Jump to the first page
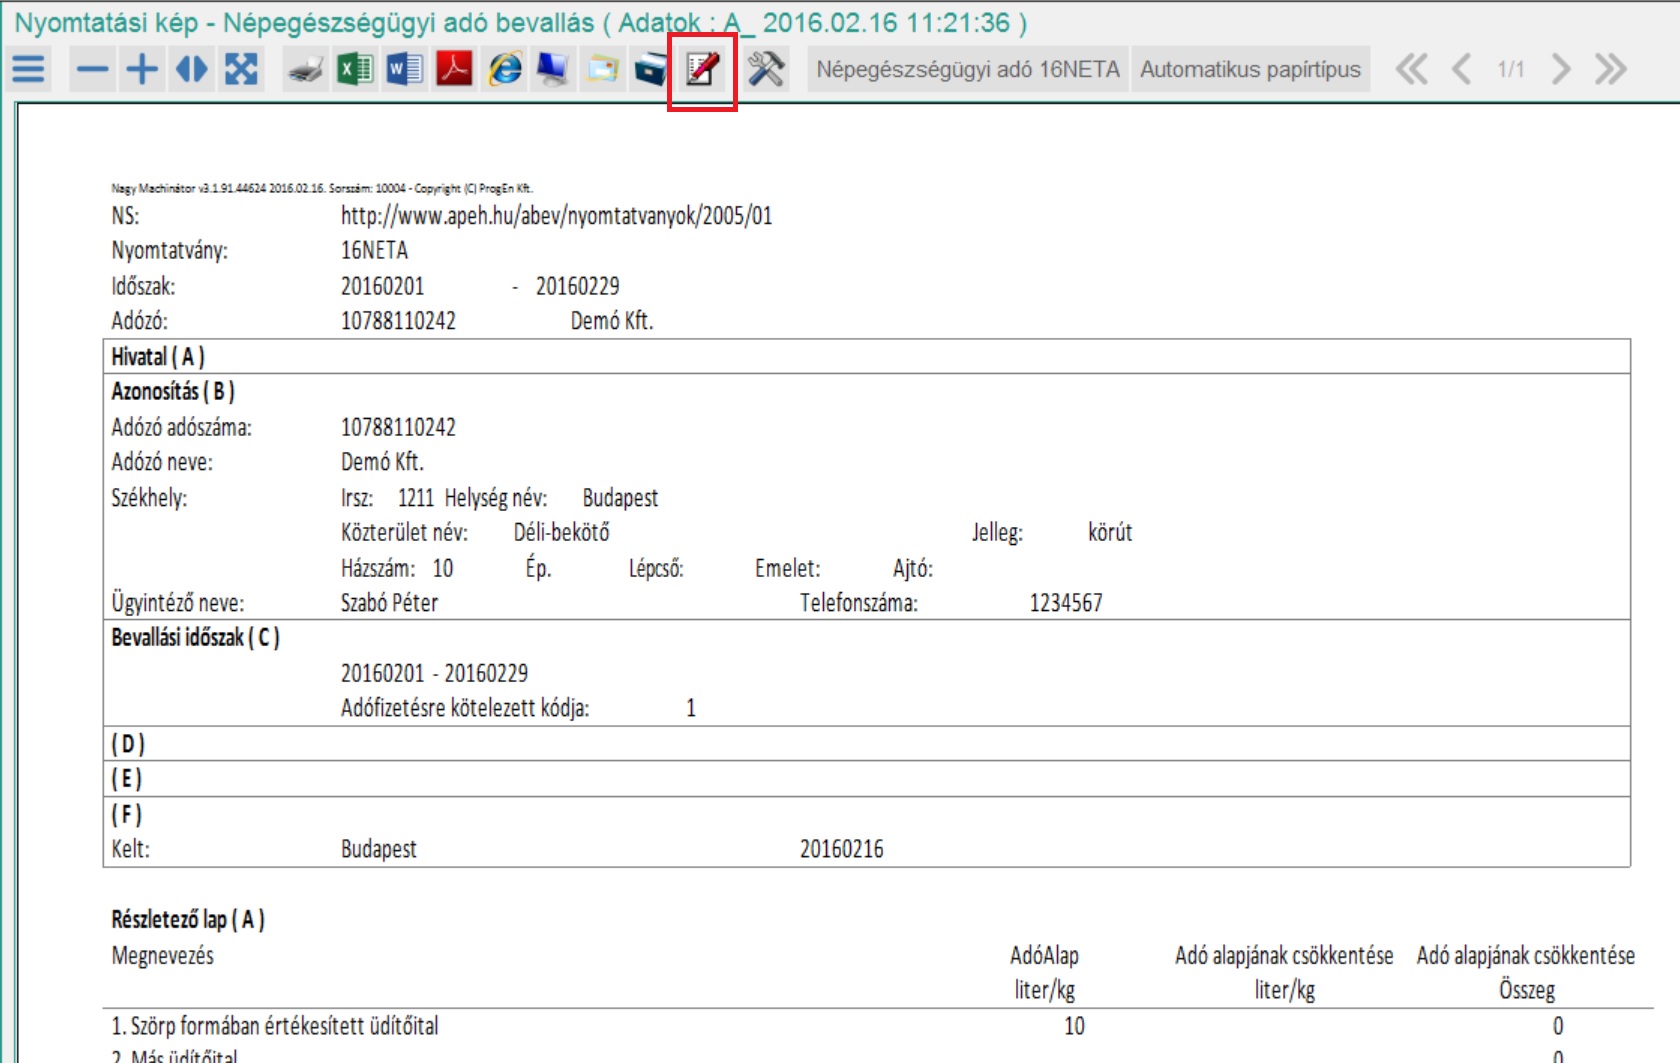 click(x=1412, y=69)
